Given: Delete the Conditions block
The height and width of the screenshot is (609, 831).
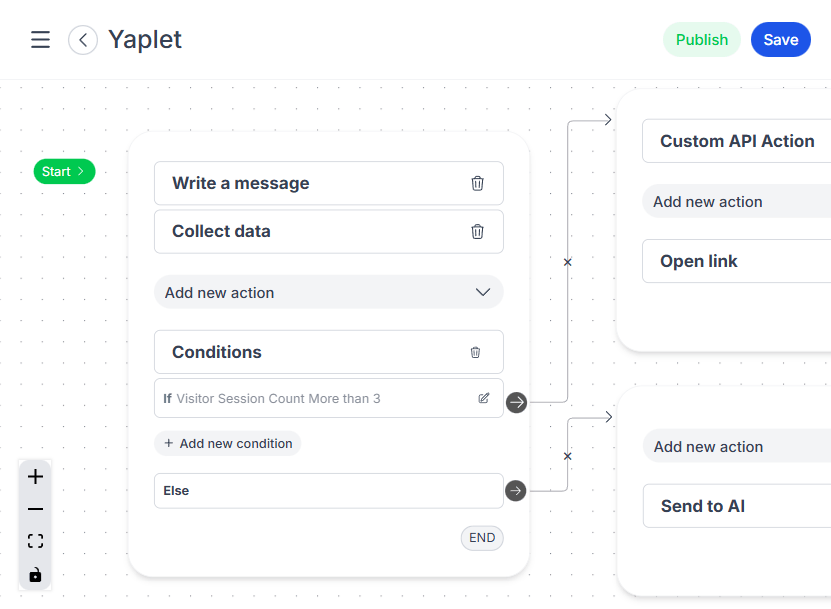Looking at the screenshot, I should tap(475, 352).
